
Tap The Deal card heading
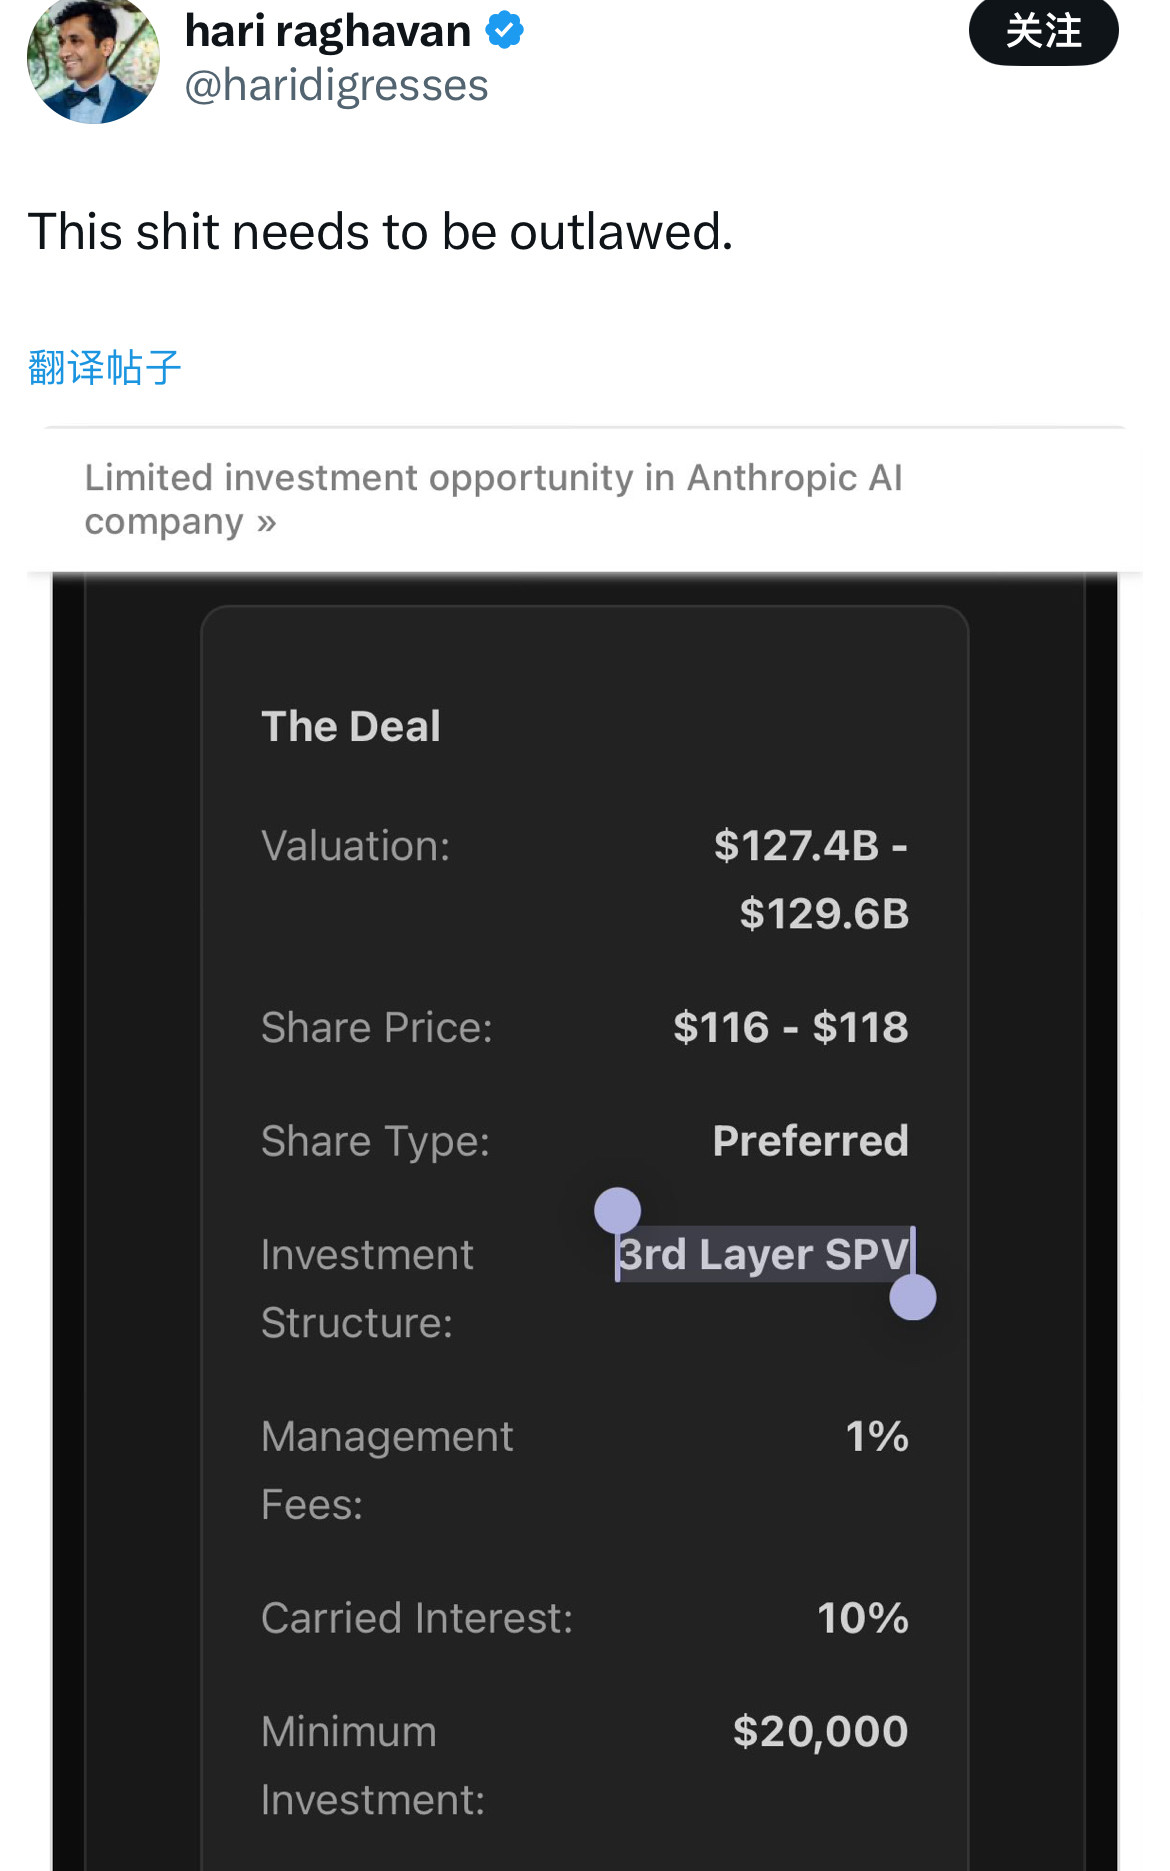[351, 726]
